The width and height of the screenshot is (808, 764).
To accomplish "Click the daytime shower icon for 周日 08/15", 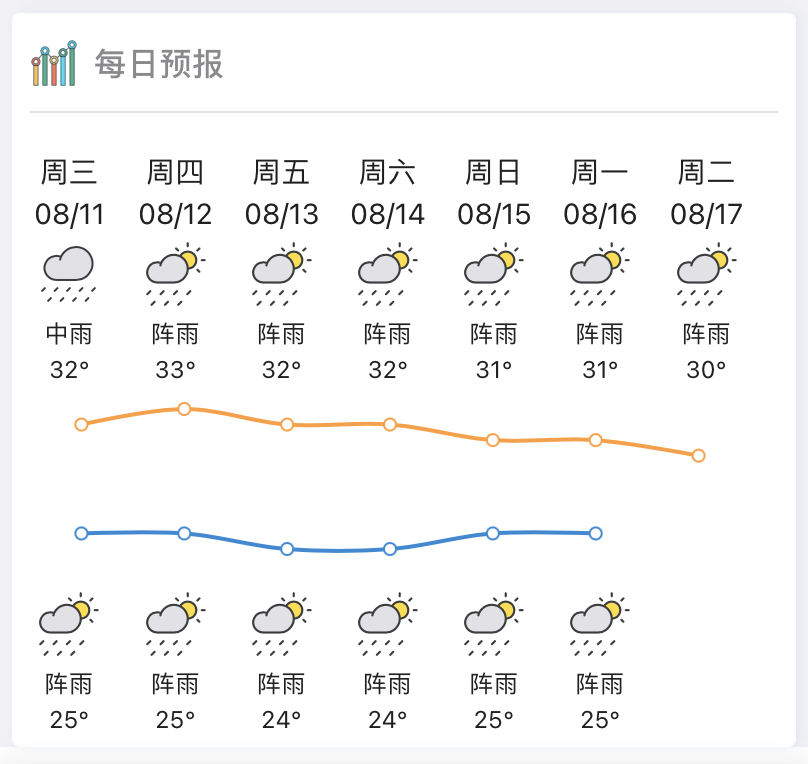I will pyautogui.click(x=494, y=274).
